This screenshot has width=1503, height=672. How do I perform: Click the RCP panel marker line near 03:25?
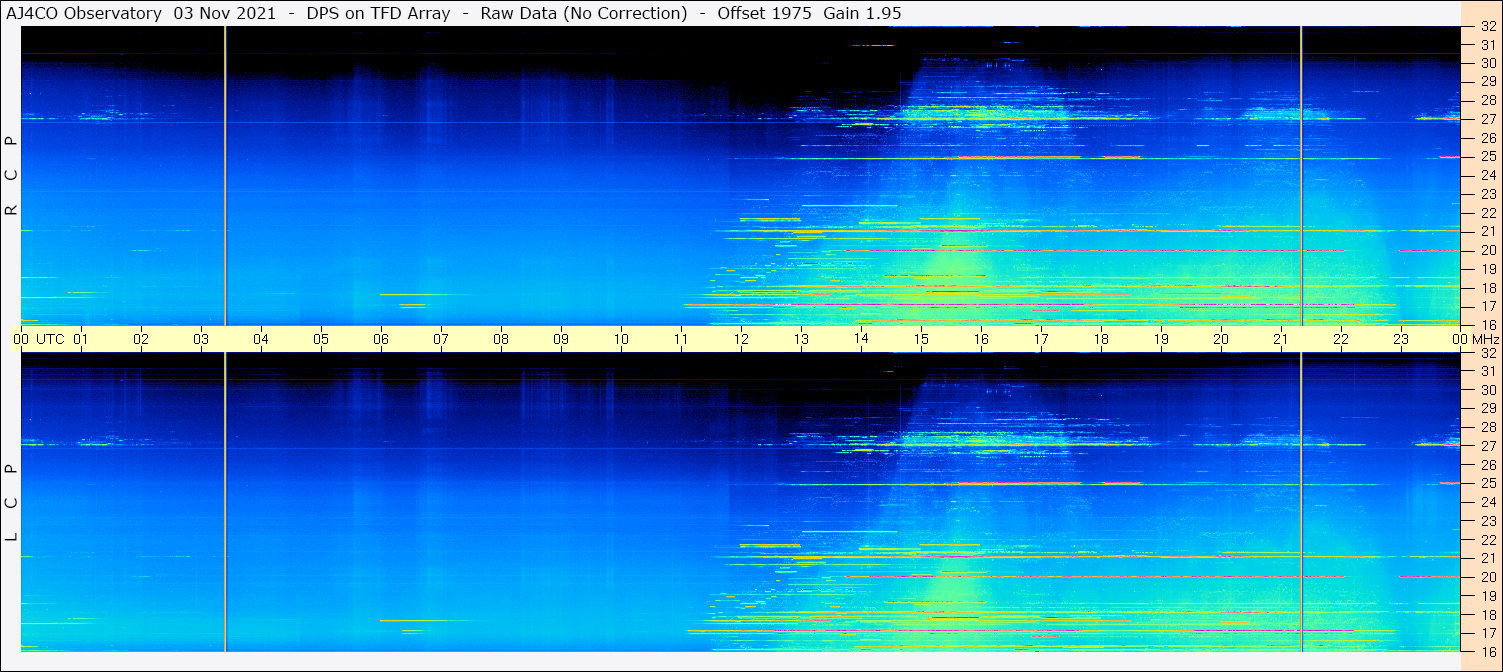225,175
